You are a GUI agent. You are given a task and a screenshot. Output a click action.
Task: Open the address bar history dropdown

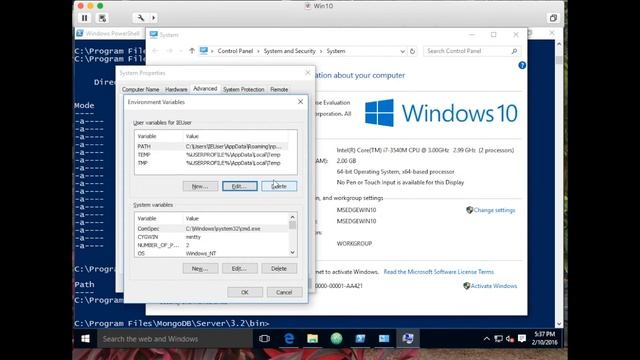(x=402, y=51)
